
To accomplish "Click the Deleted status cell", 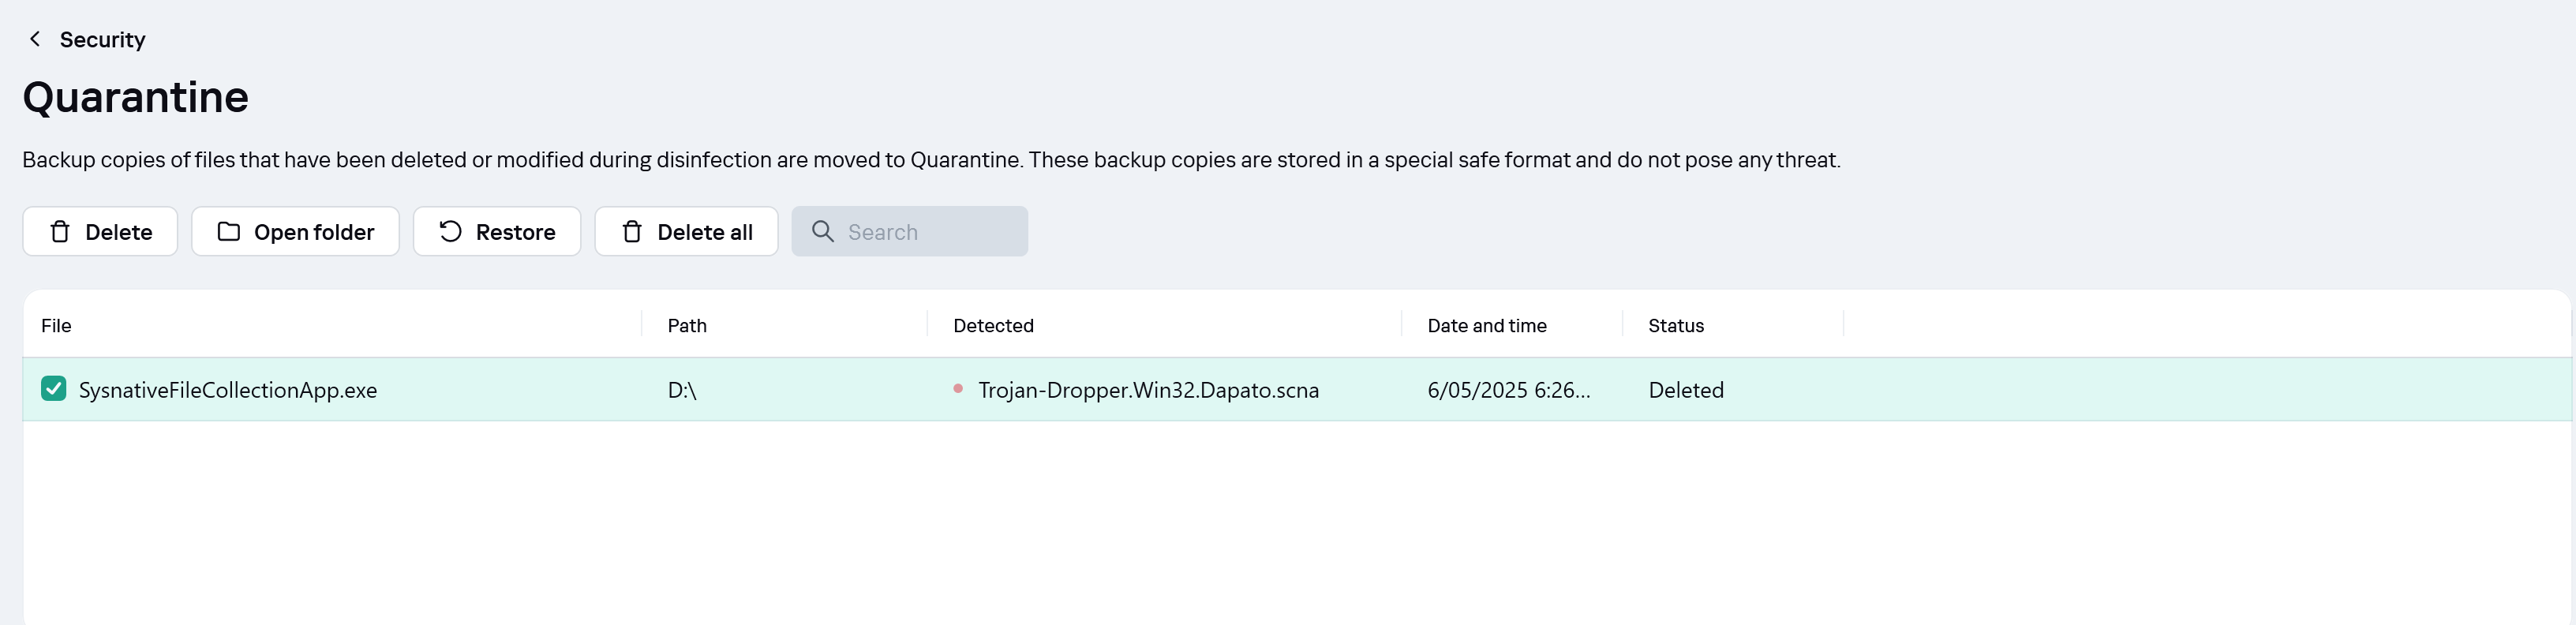I will (x=1686, y=390).
